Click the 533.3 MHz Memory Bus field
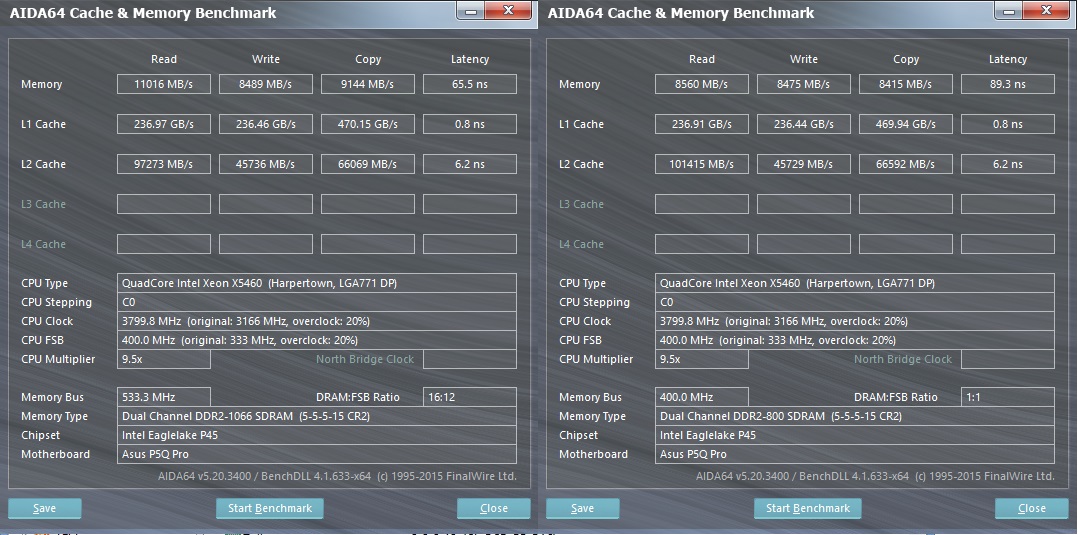The image size is (1078, 535). click(164, 397)
